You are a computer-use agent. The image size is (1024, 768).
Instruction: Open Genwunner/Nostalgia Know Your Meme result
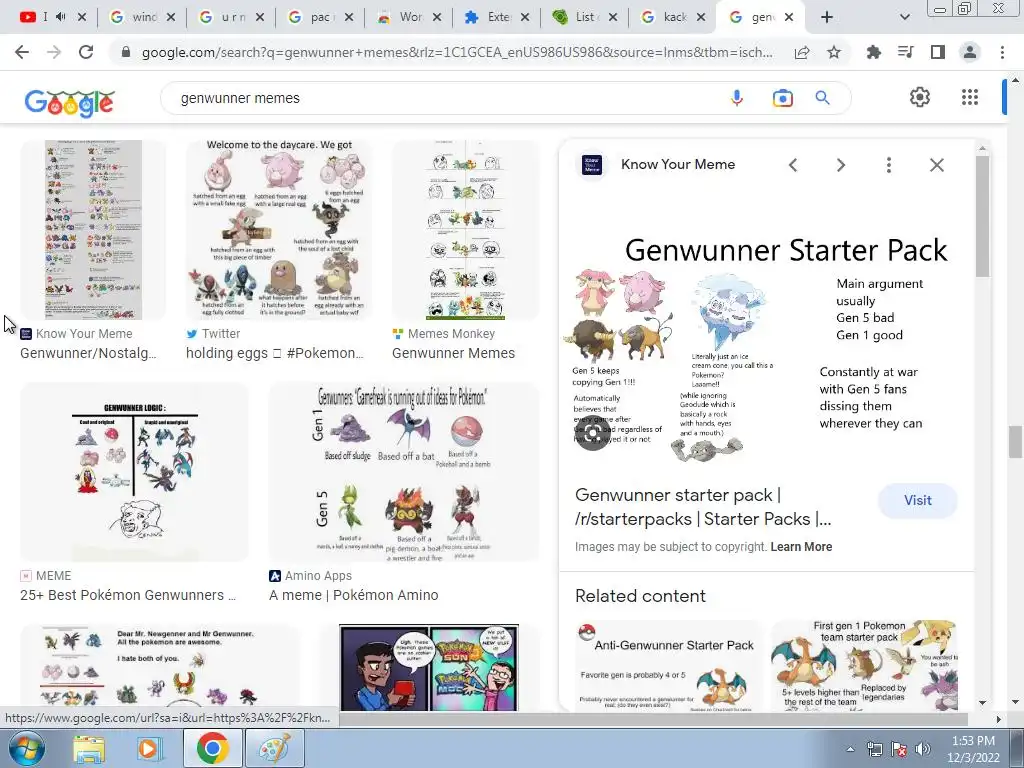(88, 353)
